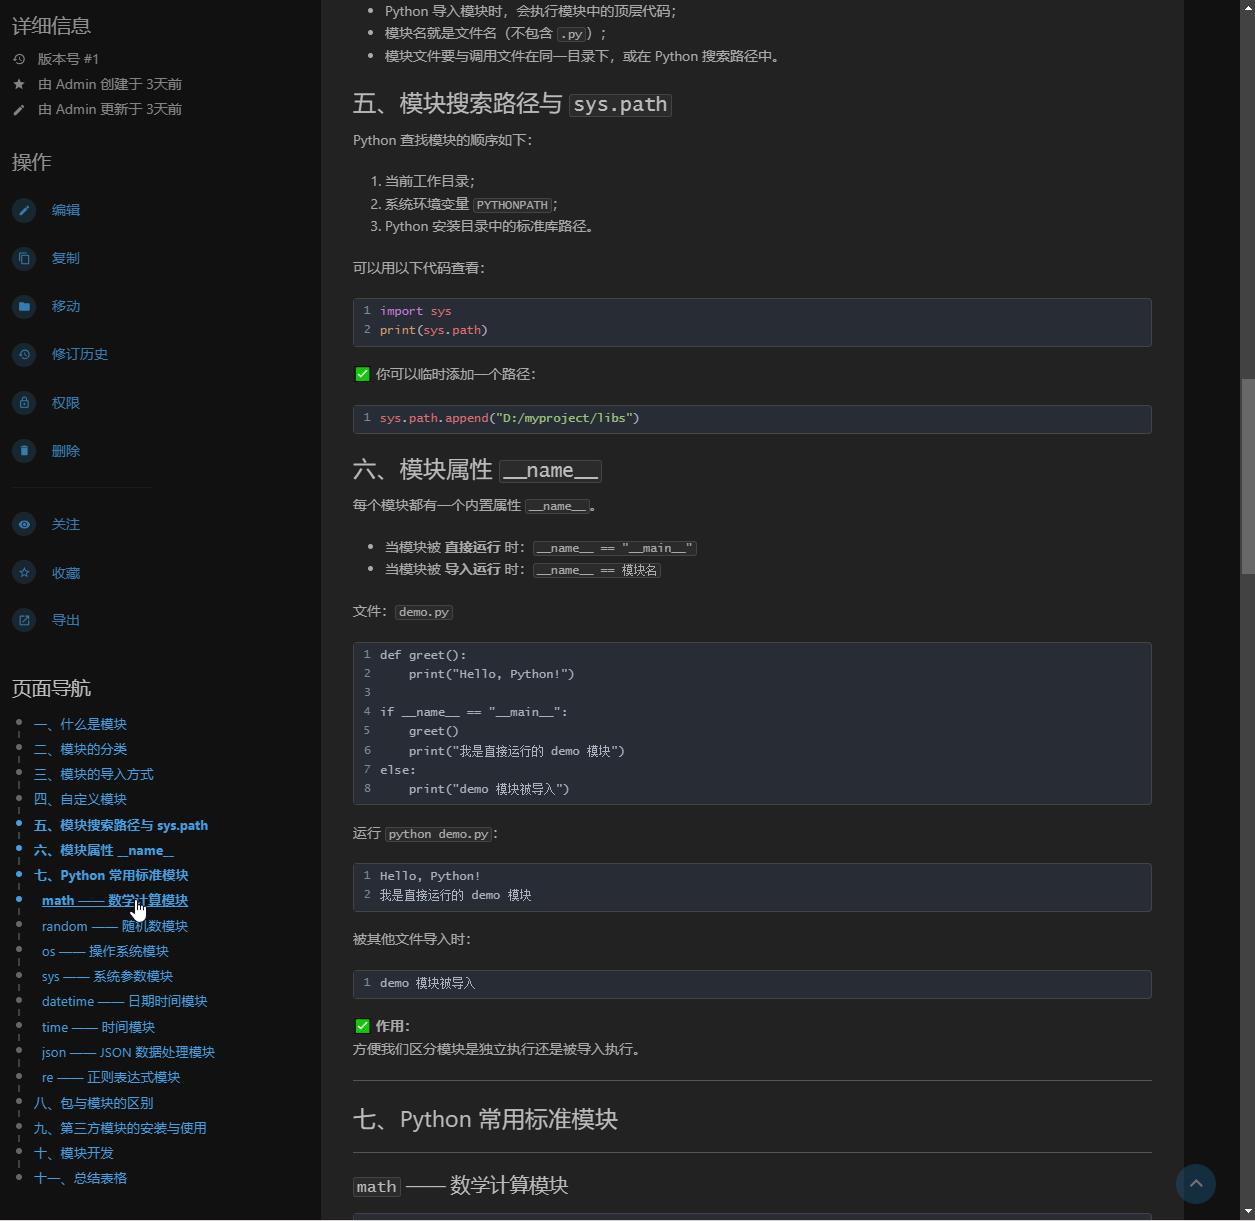This screenshot has width=1255, height=1221.
Task: Click the trash icon next to 删除
Action: (x=24, y=451)
